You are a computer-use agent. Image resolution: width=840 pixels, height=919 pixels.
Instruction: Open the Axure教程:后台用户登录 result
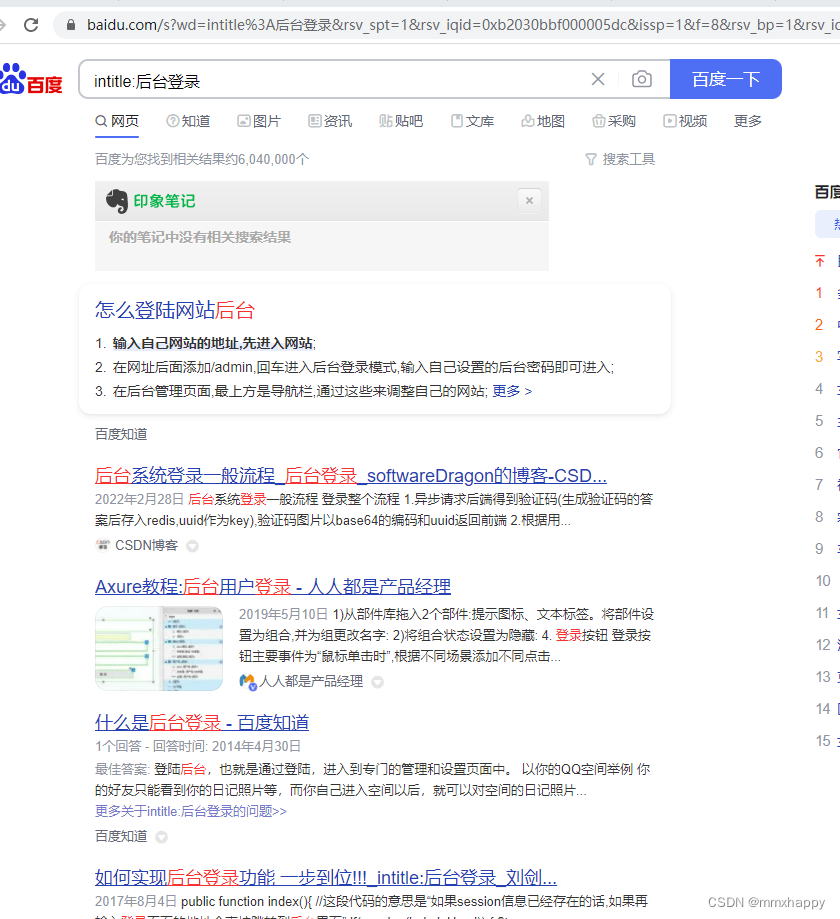(x=273, y=587)
